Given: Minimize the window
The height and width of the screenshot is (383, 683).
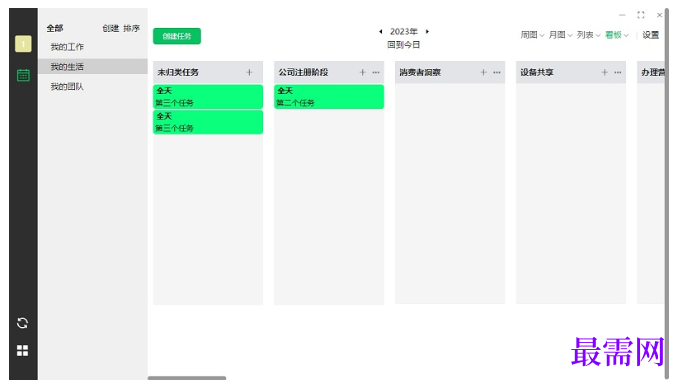Looking at the screenshot, I should click(x=622, y=15).
